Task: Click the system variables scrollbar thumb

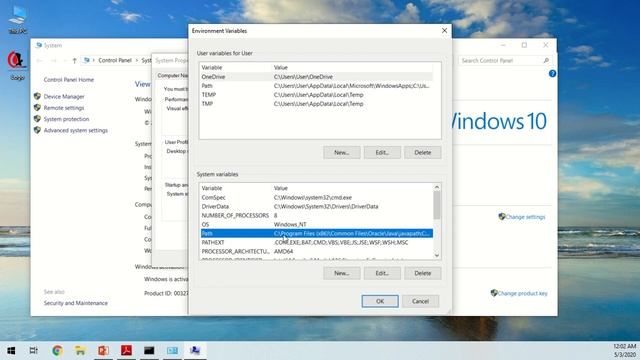Action: (437, 205)
